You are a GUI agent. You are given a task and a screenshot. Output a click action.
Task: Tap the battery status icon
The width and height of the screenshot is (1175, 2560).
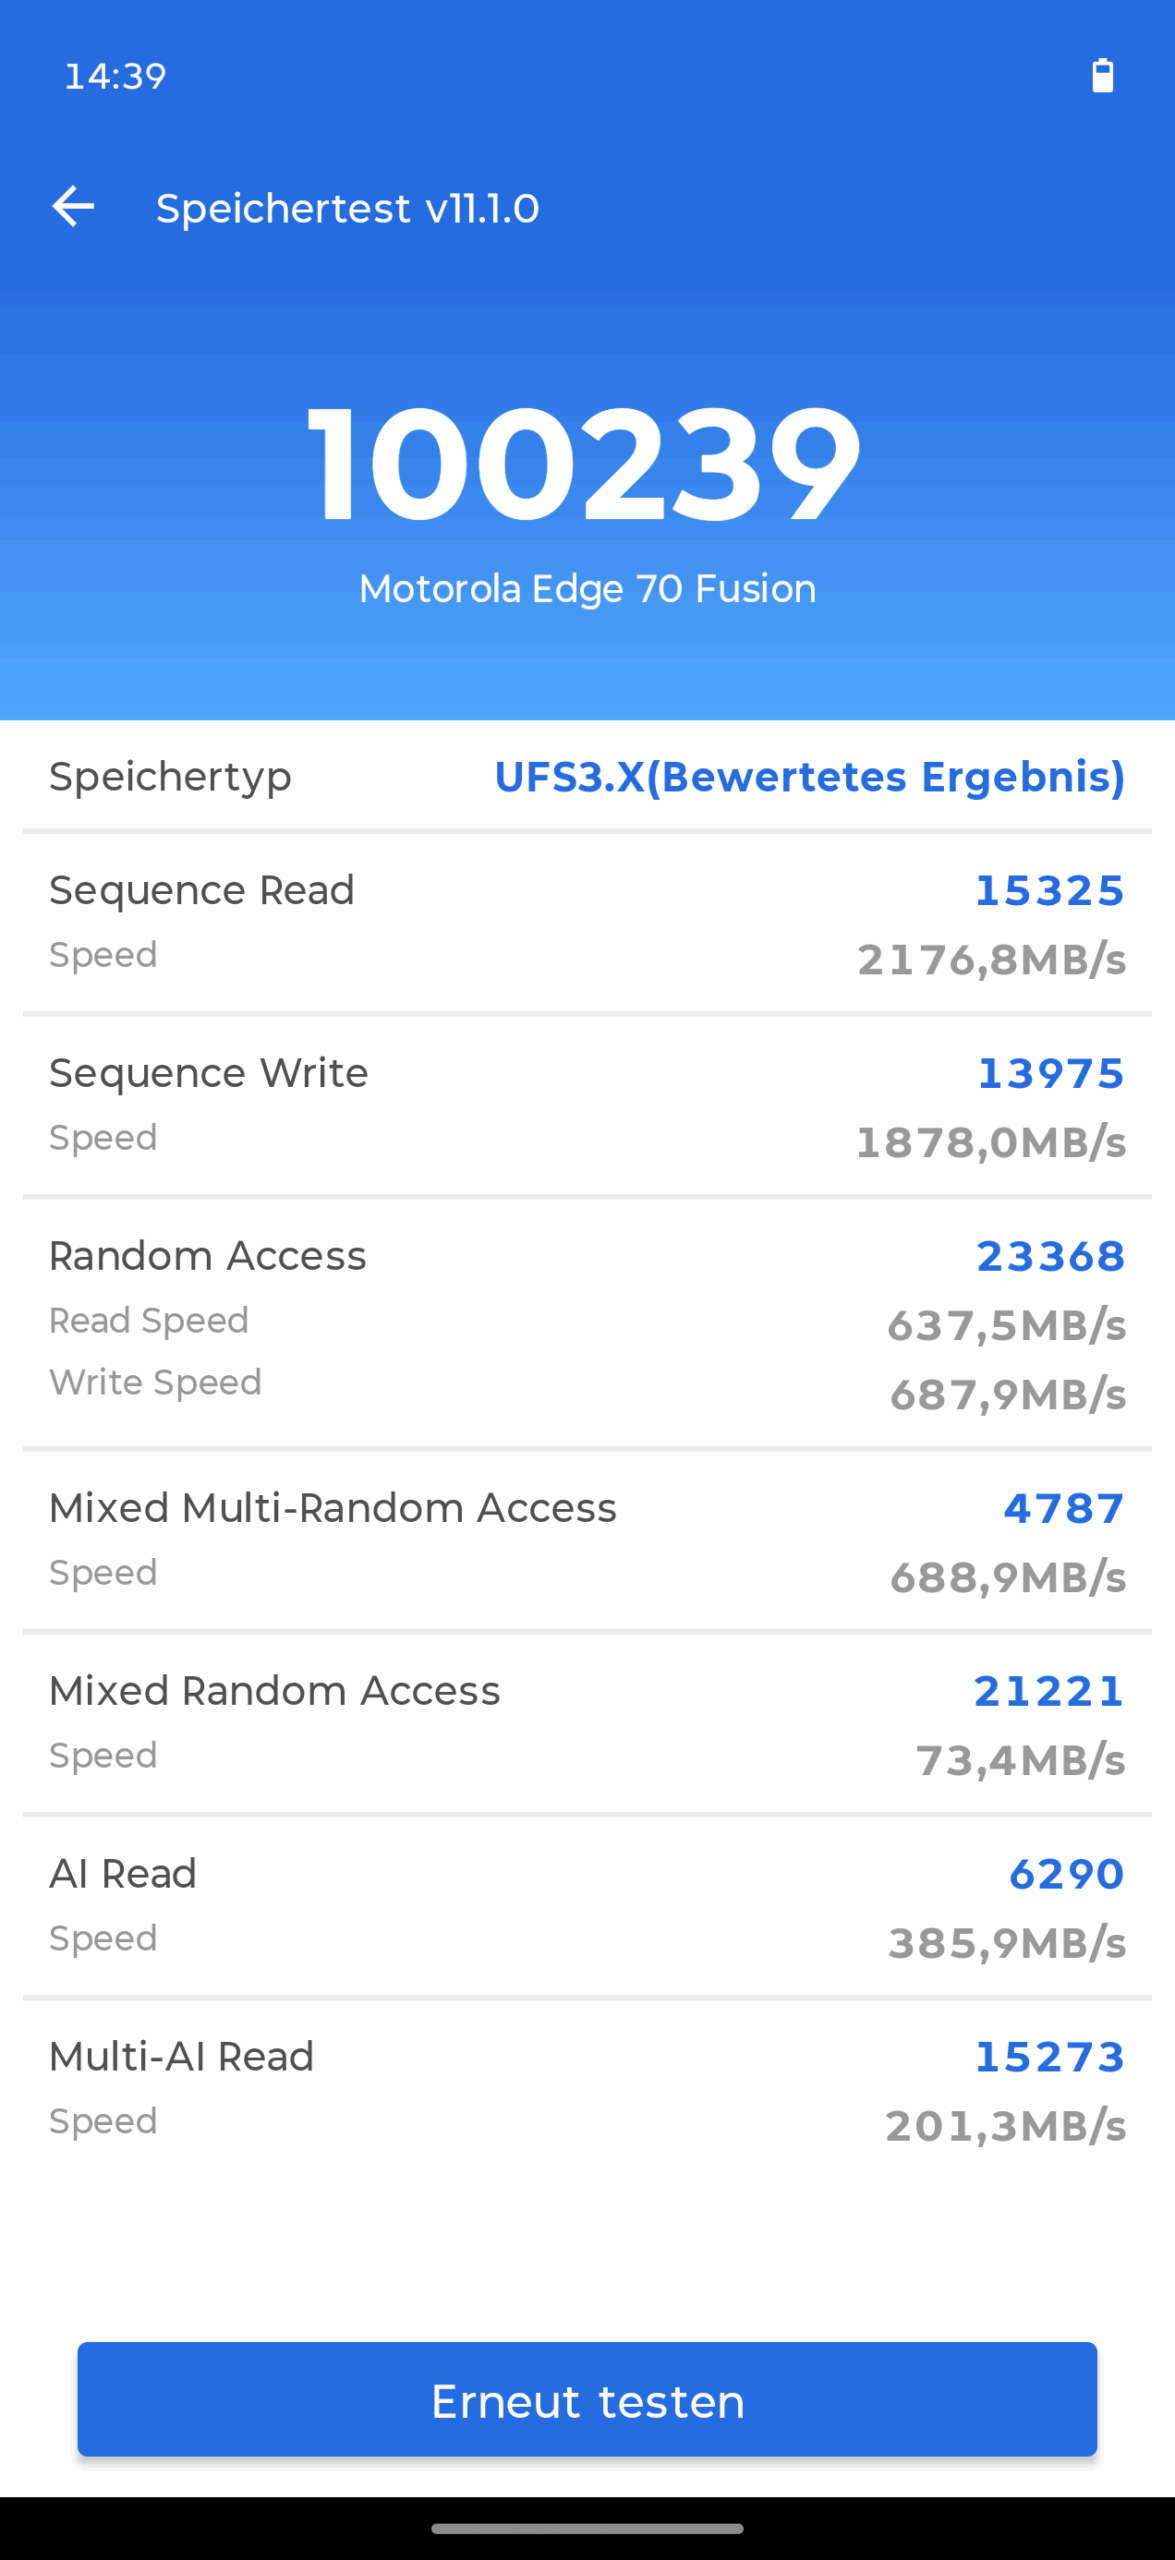(x=1102, y=76)
